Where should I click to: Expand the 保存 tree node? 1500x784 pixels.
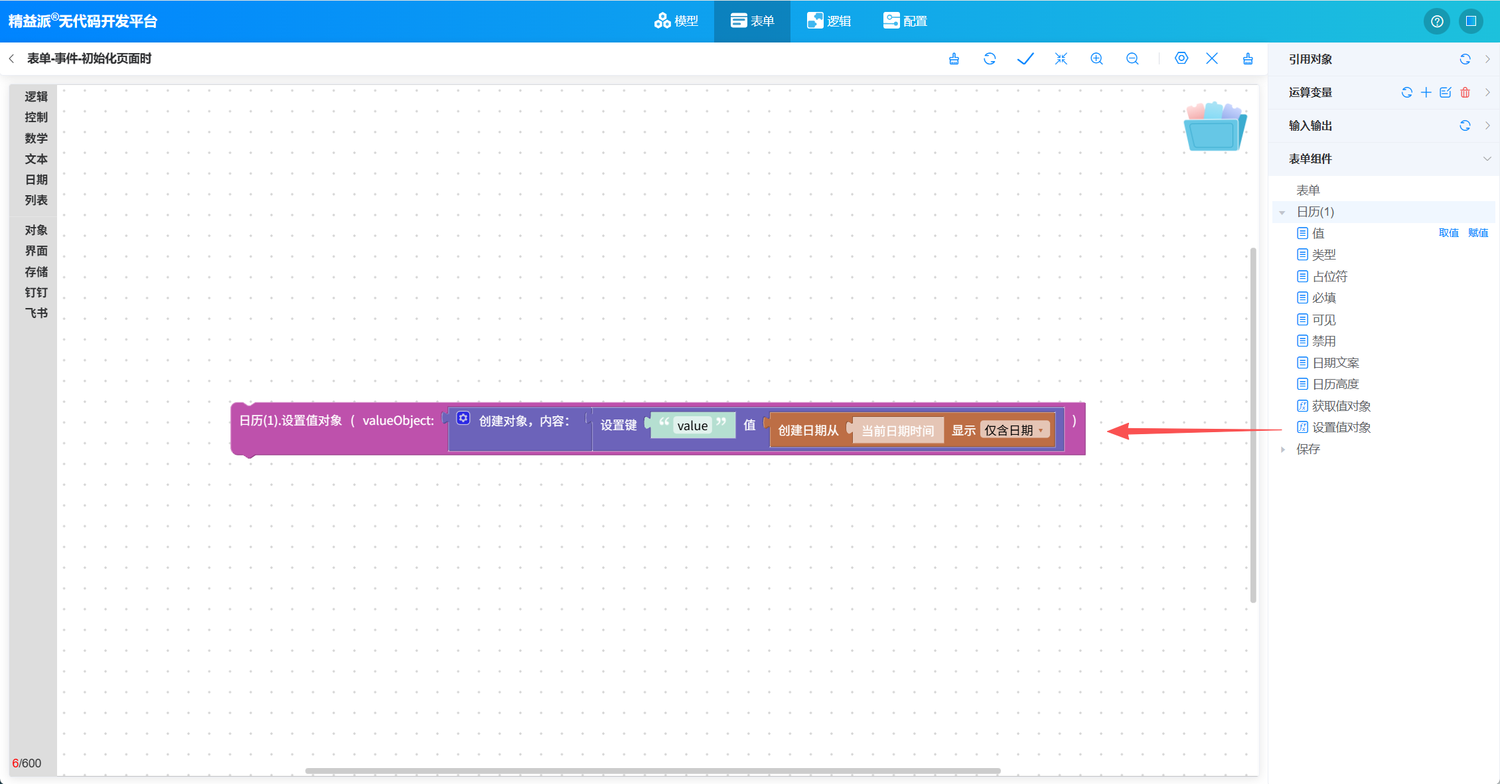click(x=1283, y=450)
